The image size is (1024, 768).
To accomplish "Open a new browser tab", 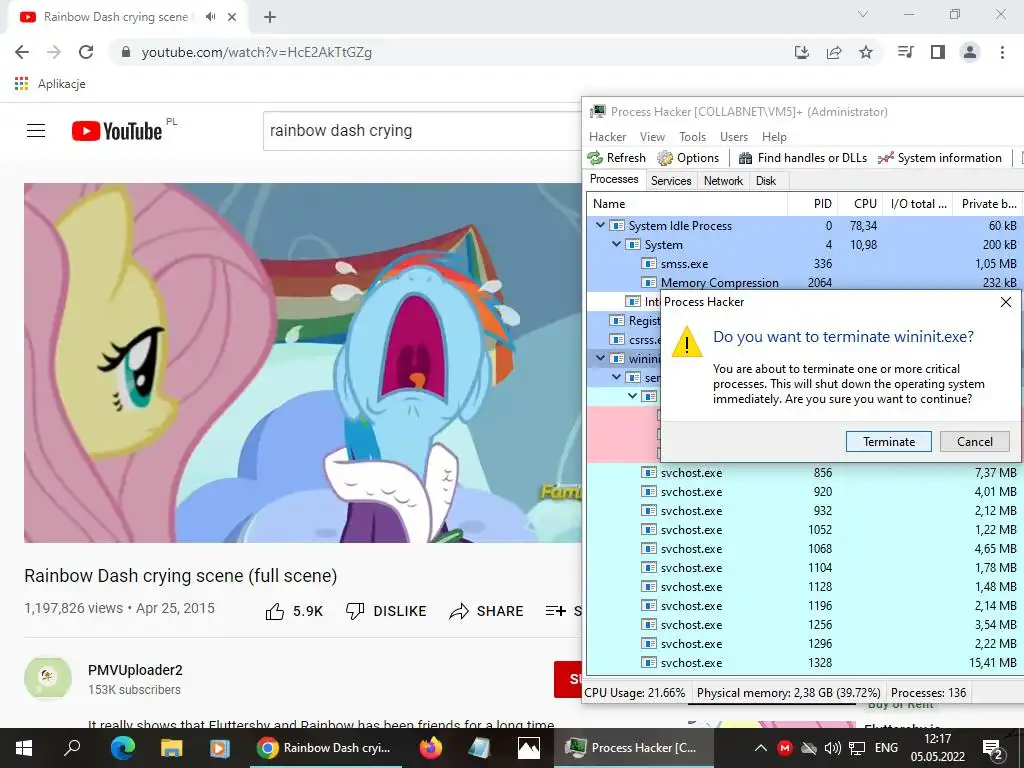I will coord(270,17).
